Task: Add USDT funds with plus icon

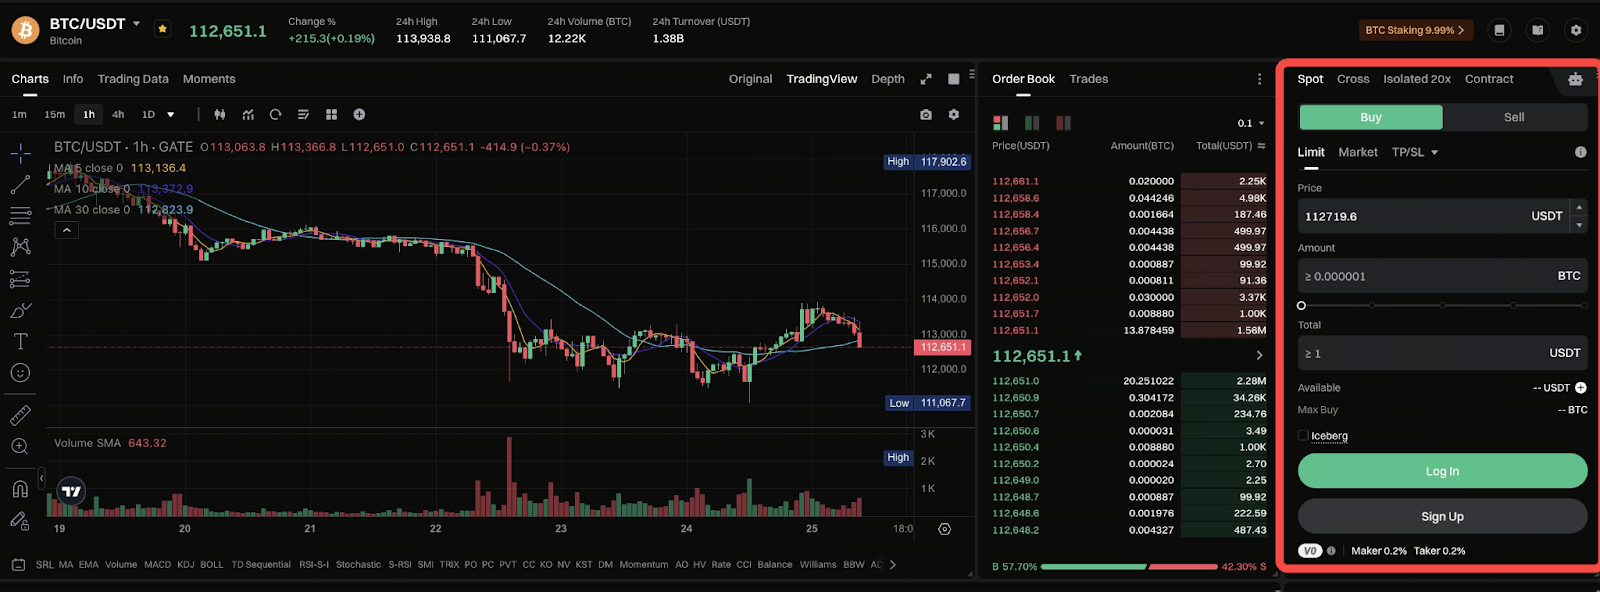Action: click(x=1581, y=388)
